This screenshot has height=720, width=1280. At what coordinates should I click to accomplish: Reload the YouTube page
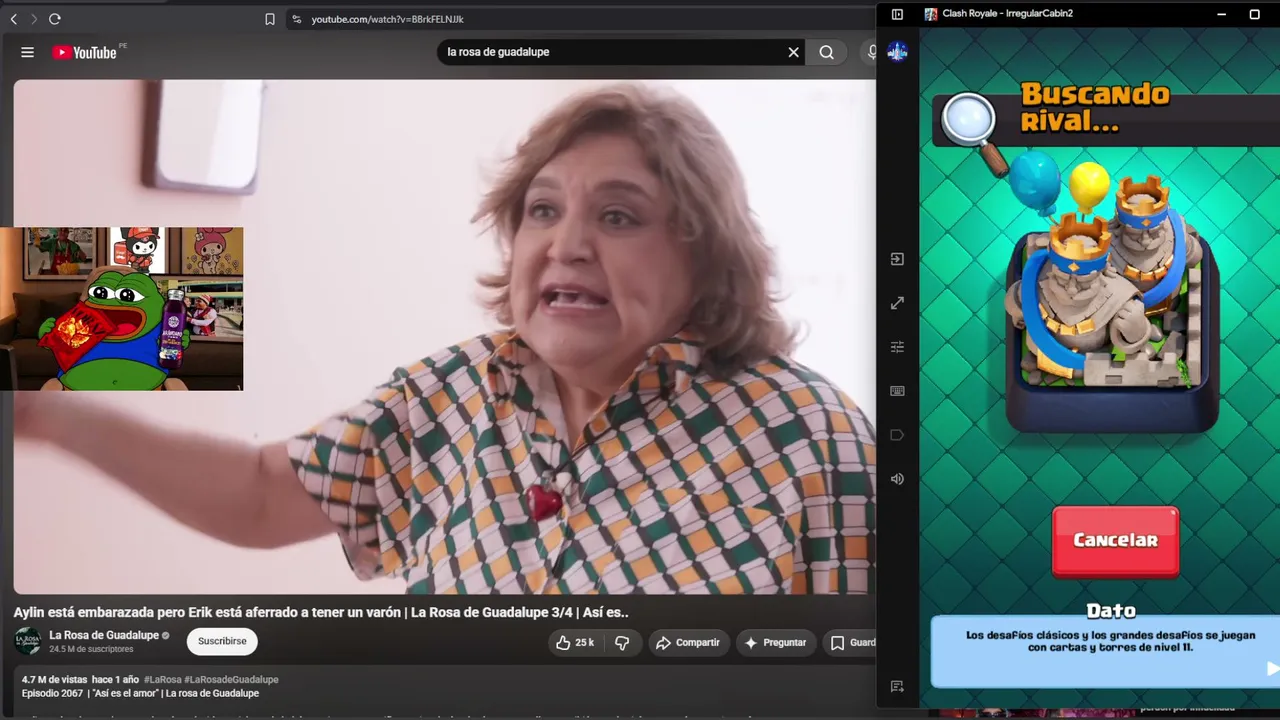coord(55,19)
